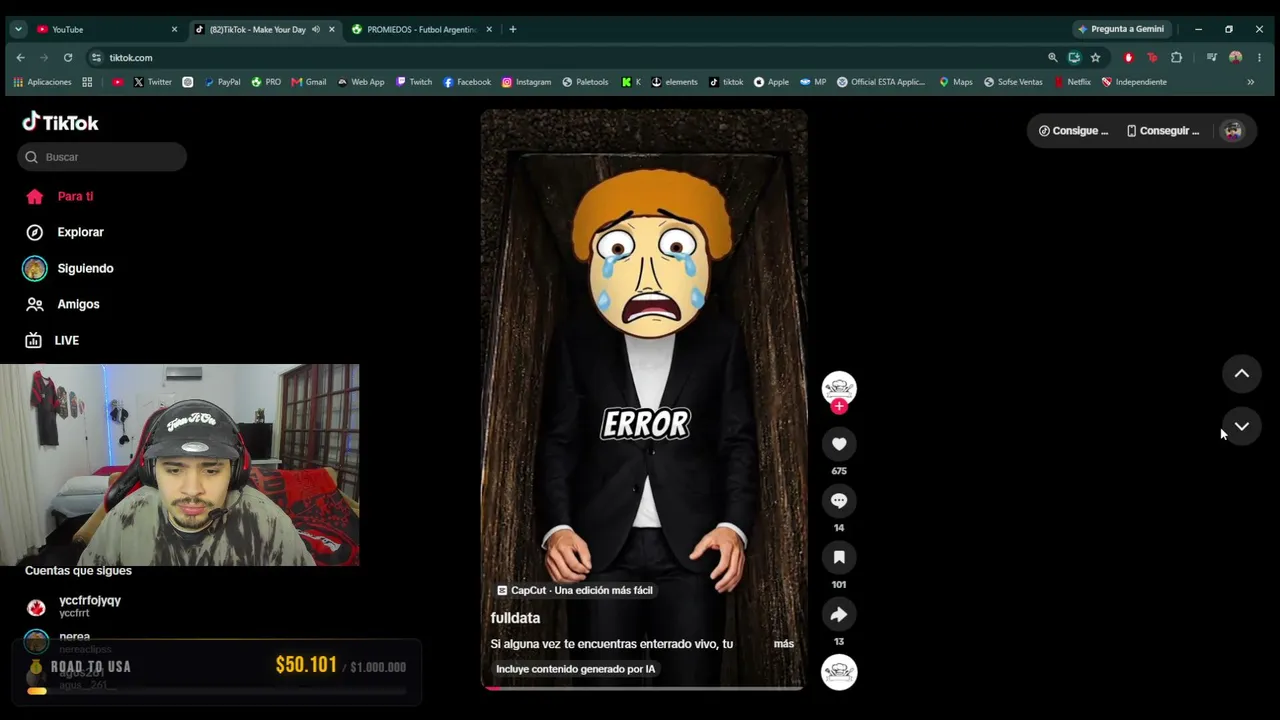Close the TikTok - Make Your Day tab
The height and width of the screenshot is (720, 1280).
[x=332, y=29]
